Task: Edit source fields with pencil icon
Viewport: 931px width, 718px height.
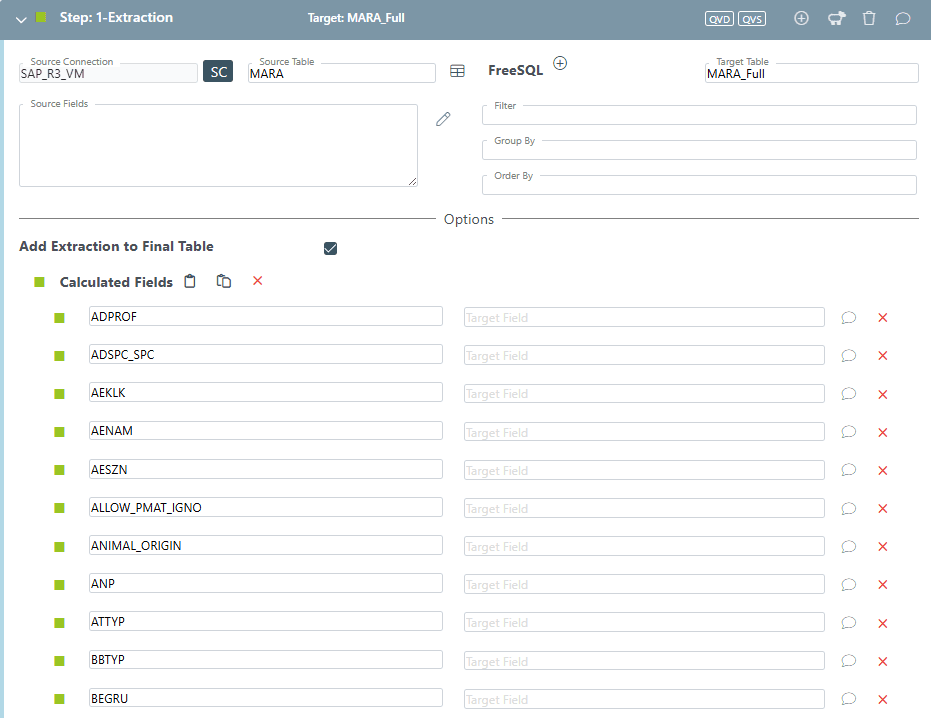Action: coord(443,119)
